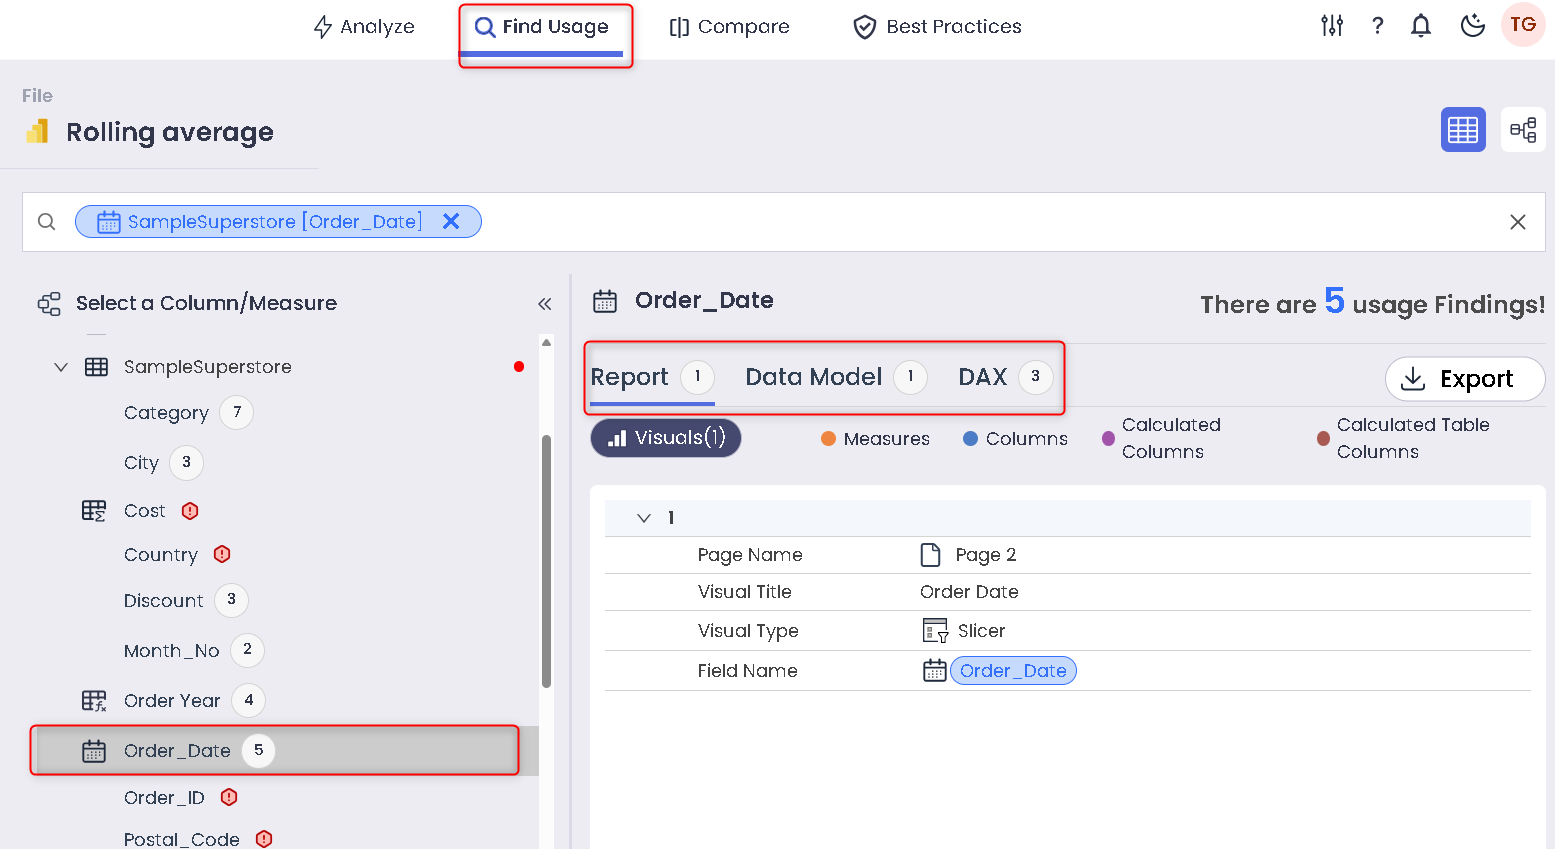Open the TG user avatar
Viewport: 1555px width, 849px height.
coord(1522,25)
